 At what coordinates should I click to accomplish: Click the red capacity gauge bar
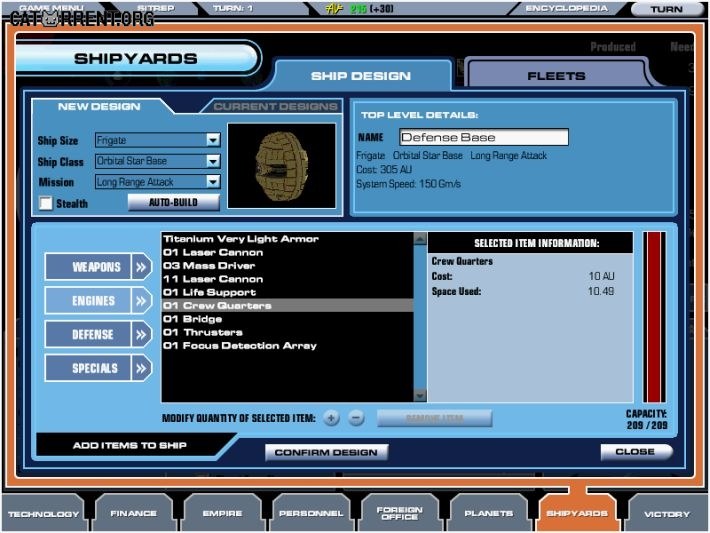pos(654,317)
